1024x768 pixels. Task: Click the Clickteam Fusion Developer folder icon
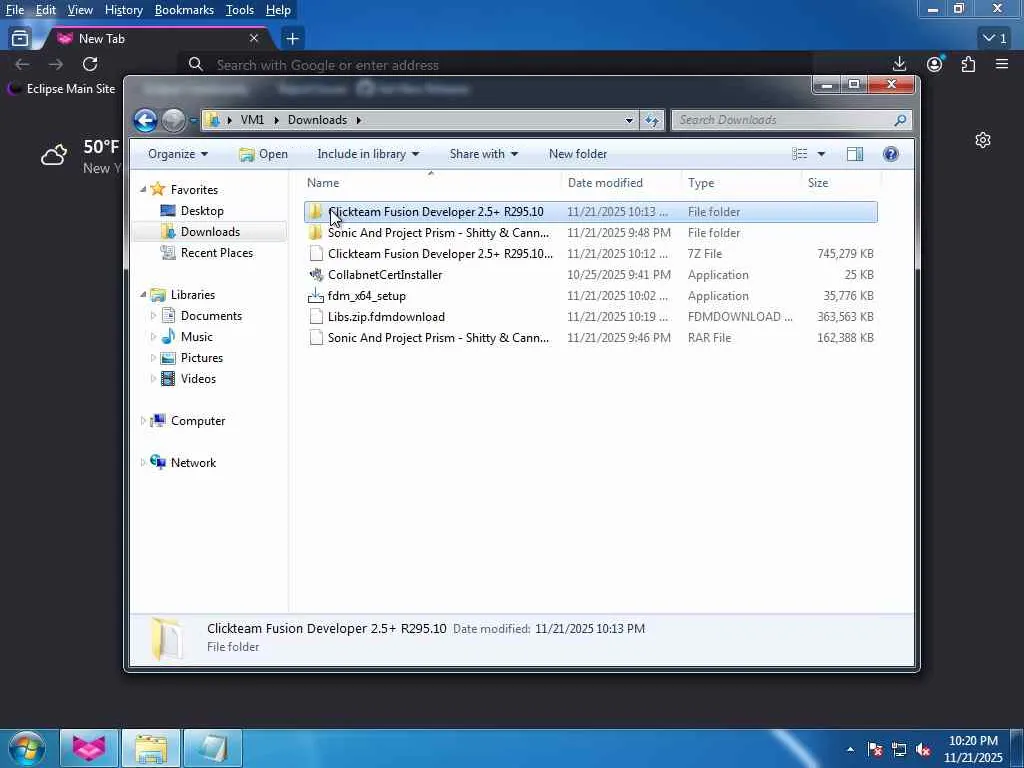[x=316, y=212]
